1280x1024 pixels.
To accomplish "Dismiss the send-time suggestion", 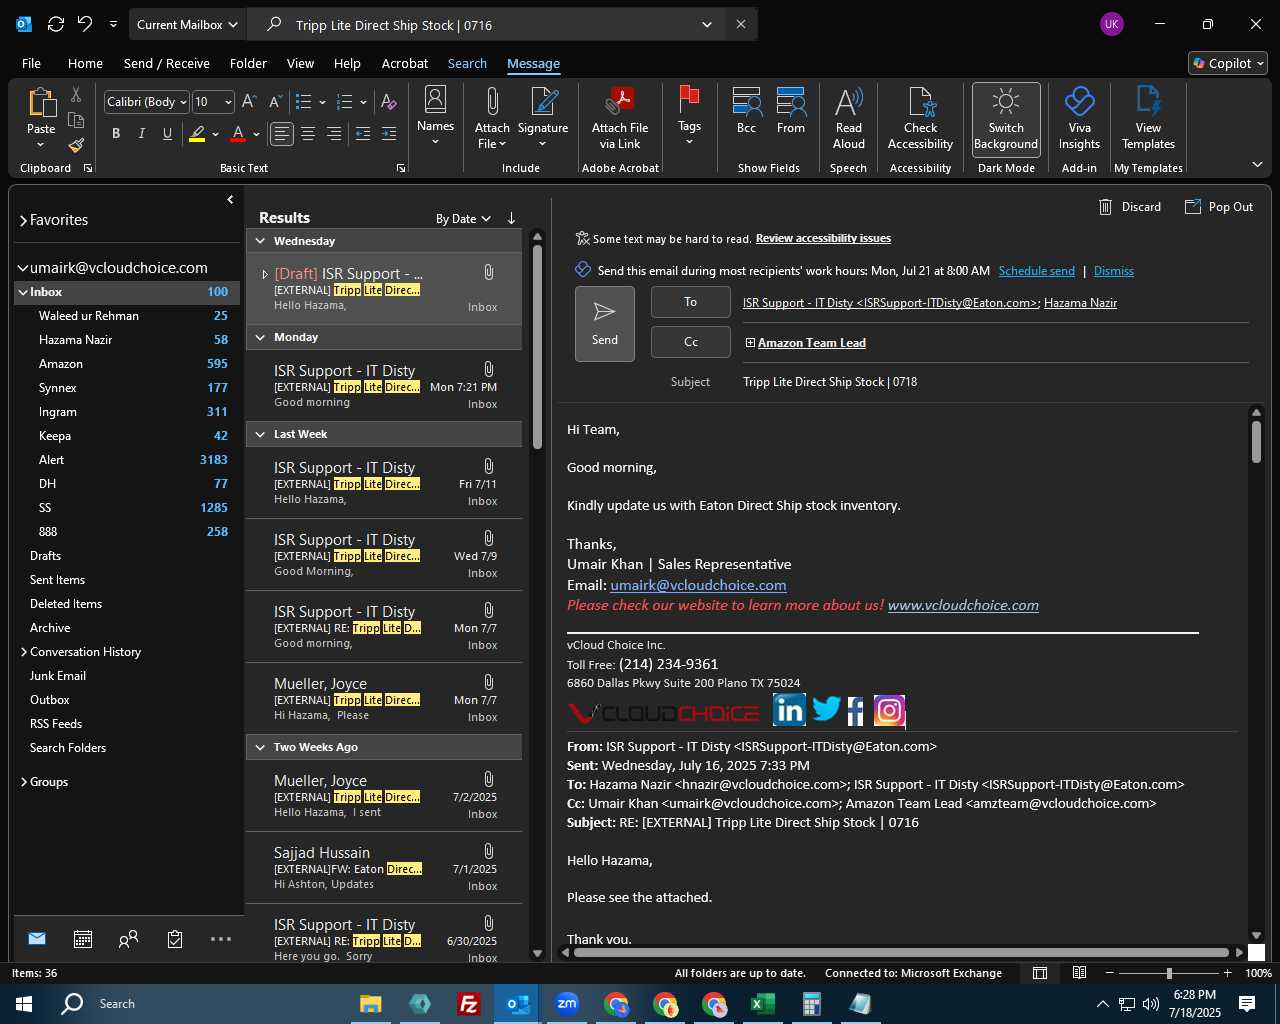I will coord(1114,271).
